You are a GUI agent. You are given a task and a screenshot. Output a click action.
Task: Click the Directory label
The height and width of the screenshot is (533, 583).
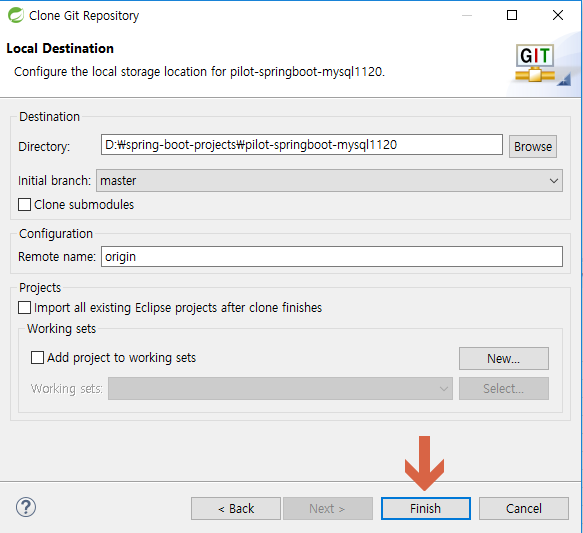[44, 146]
